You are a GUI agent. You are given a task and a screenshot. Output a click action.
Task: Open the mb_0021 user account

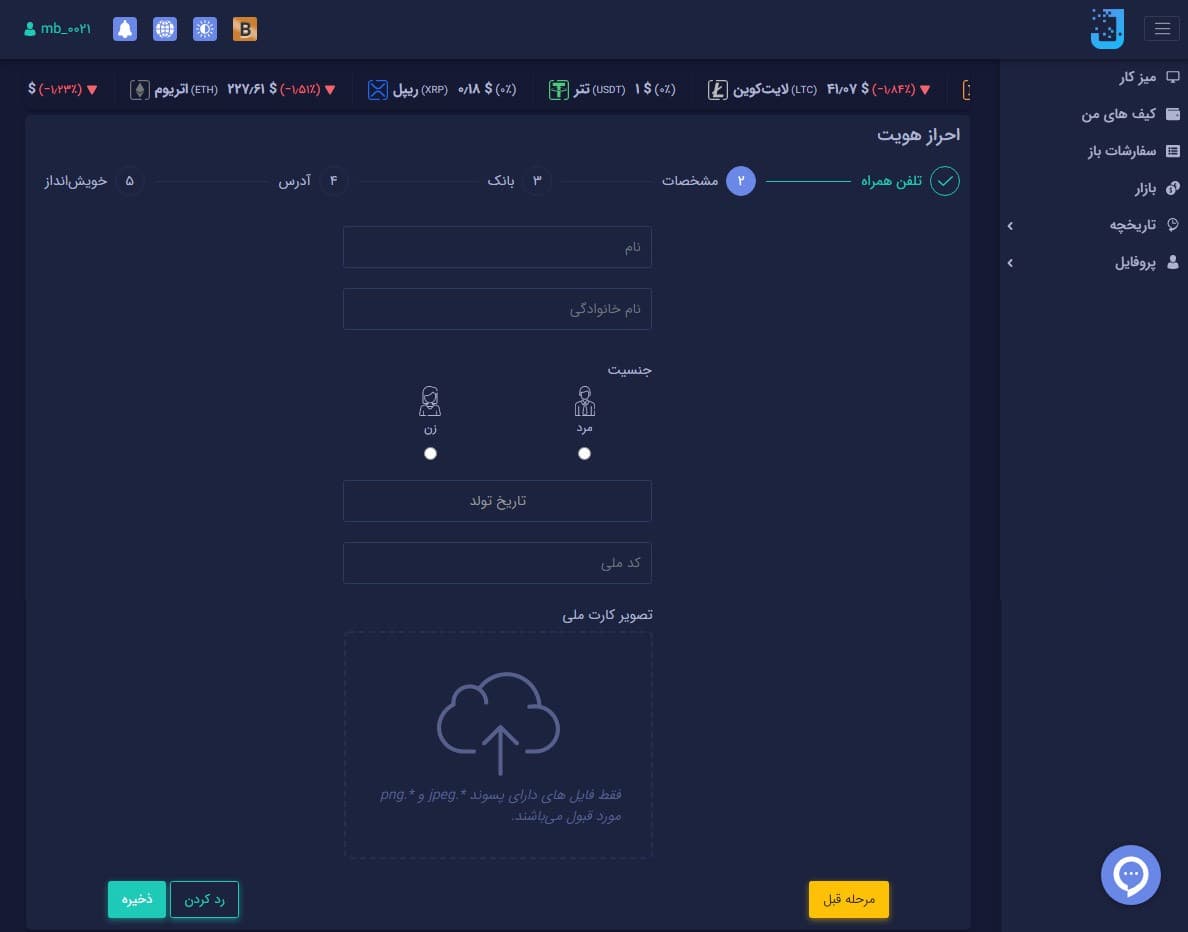(x=58, y=29)
